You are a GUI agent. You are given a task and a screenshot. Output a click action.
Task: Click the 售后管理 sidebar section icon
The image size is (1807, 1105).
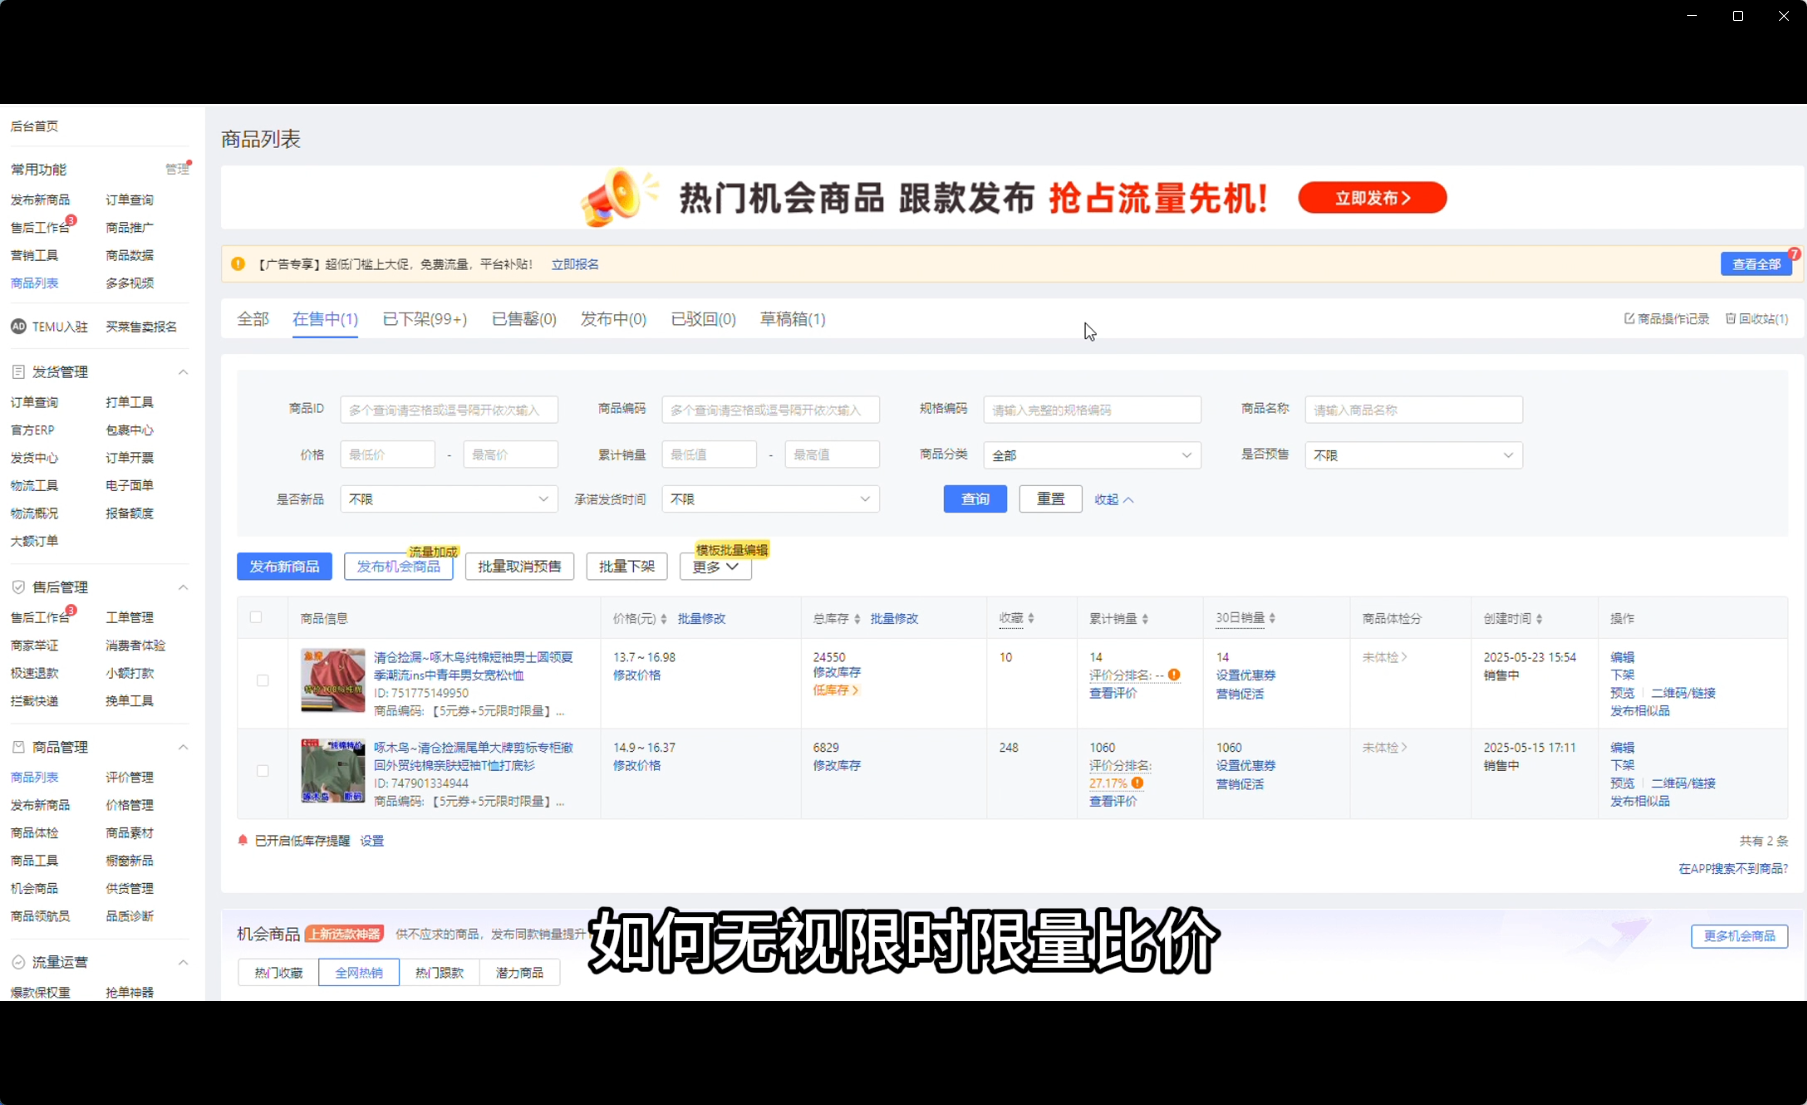[17, 587]
